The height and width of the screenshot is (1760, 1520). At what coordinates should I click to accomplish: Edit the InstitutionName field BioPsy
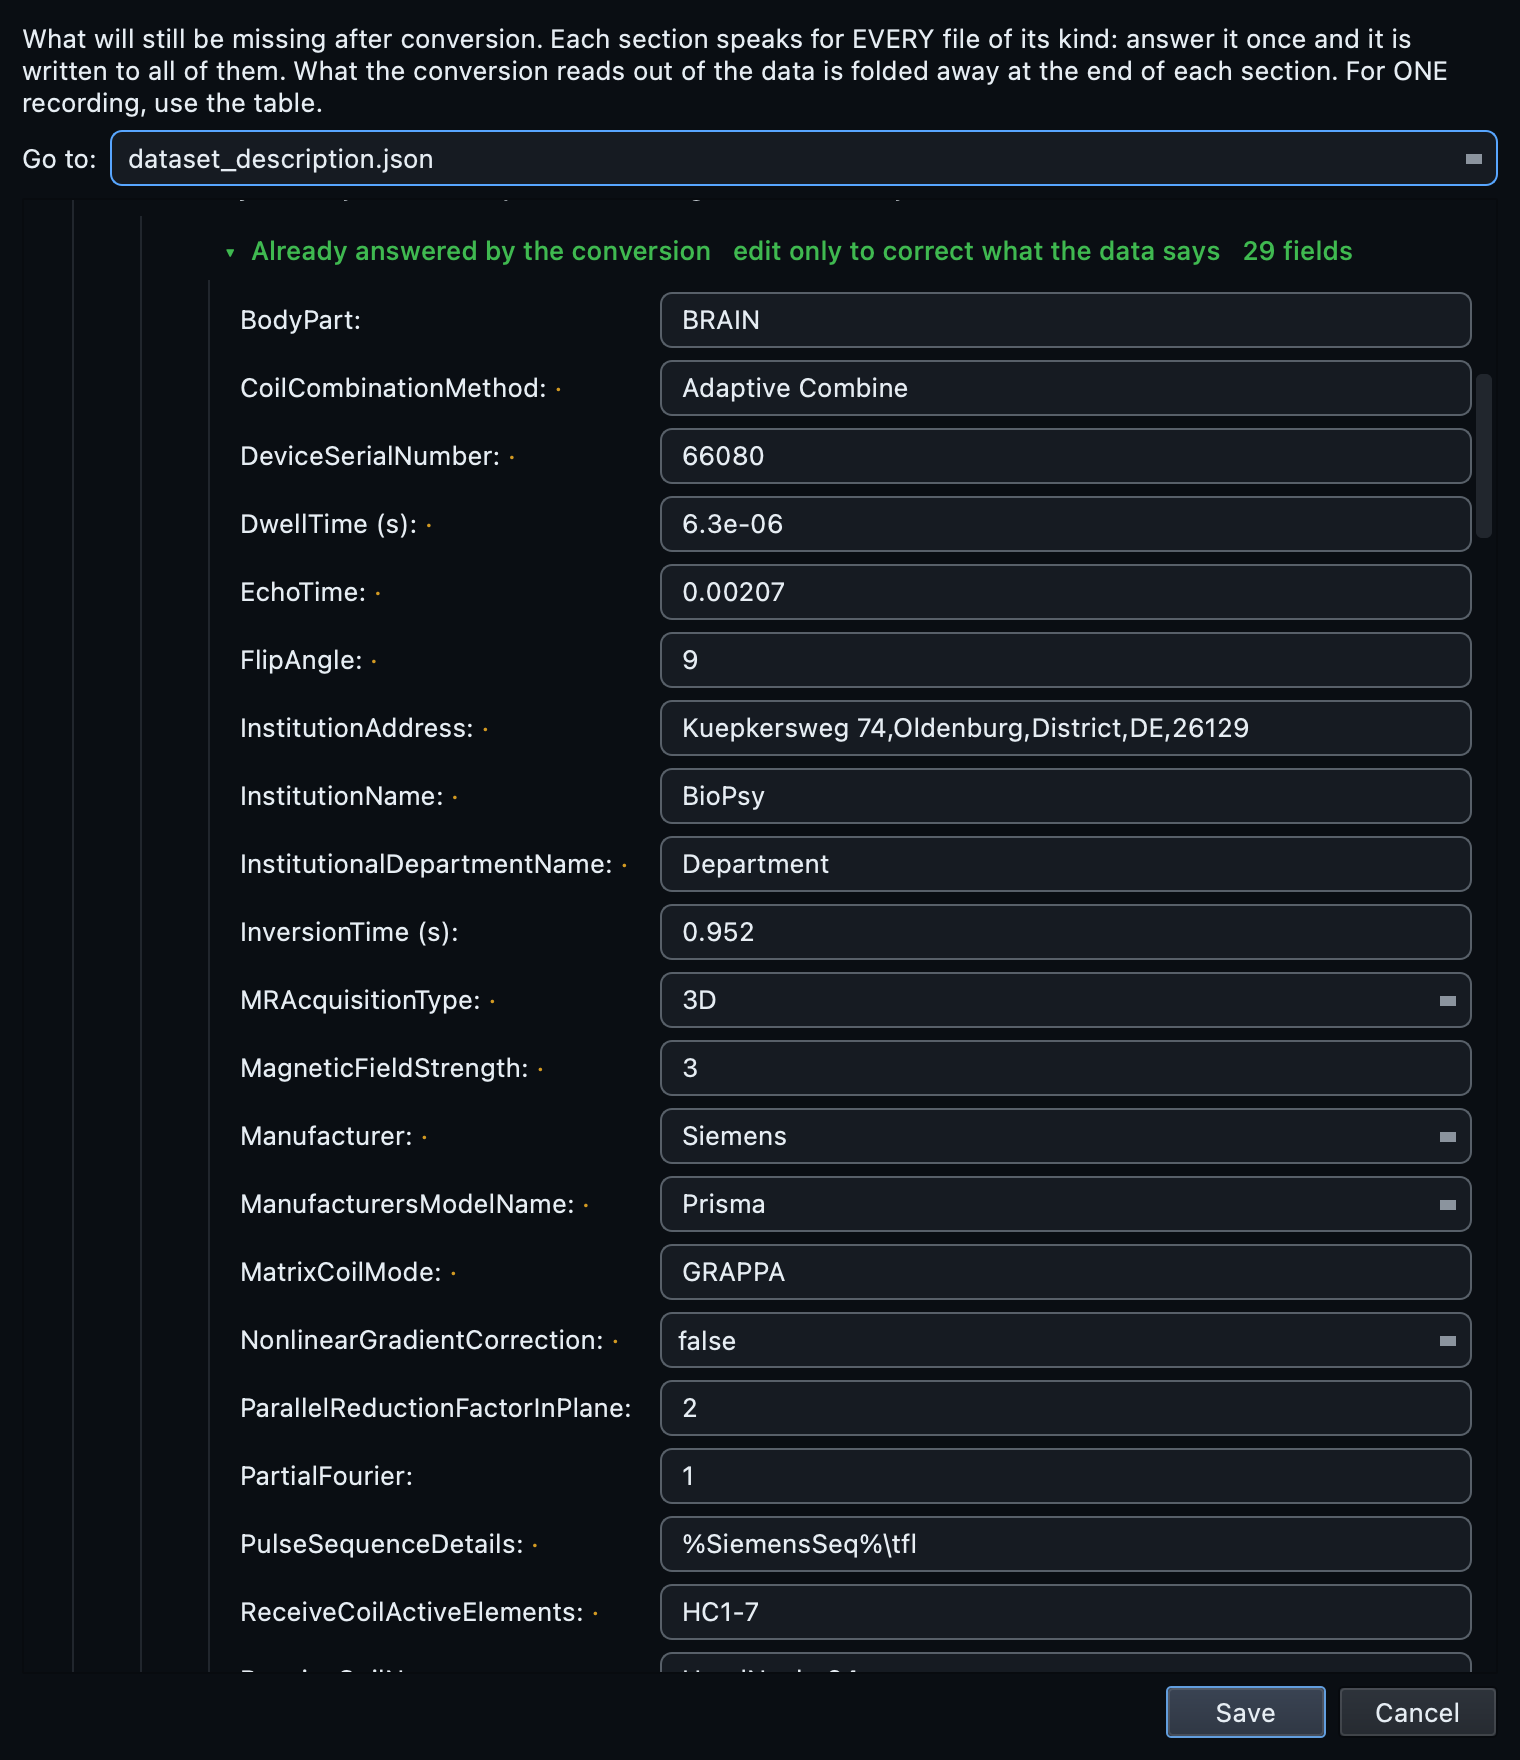click(x=1065, y=796)
